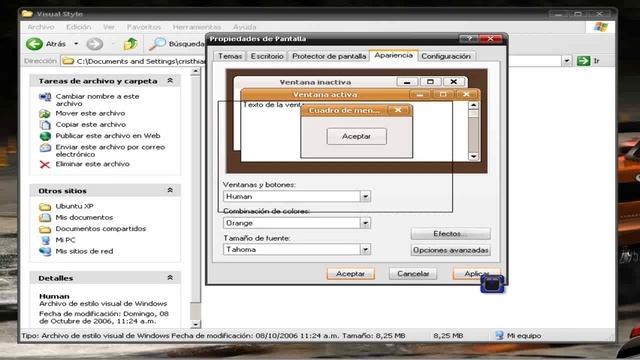Open the Archivo menu
The width and height of the screenshot is (640, 360).
[x=41, y=27]
